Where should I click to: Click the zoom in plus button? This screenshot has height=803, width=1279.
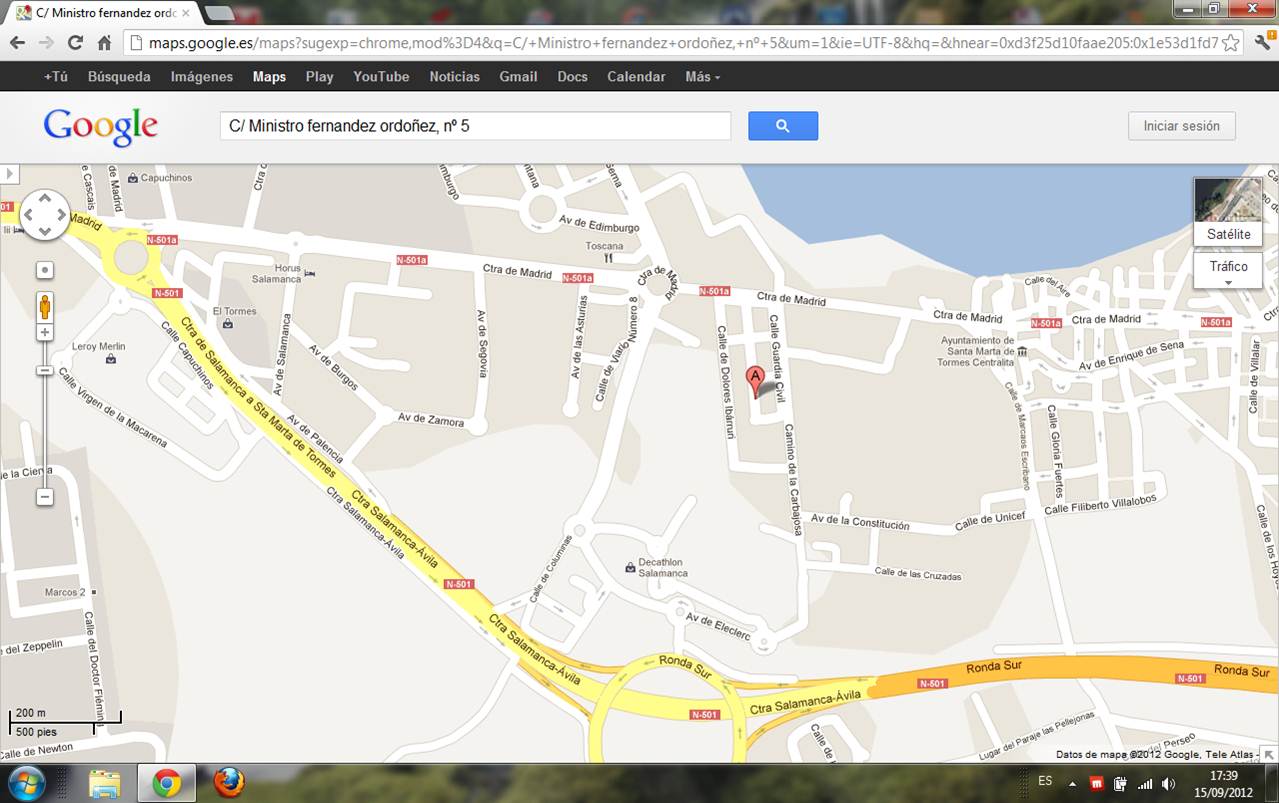(x=45, y=332)
